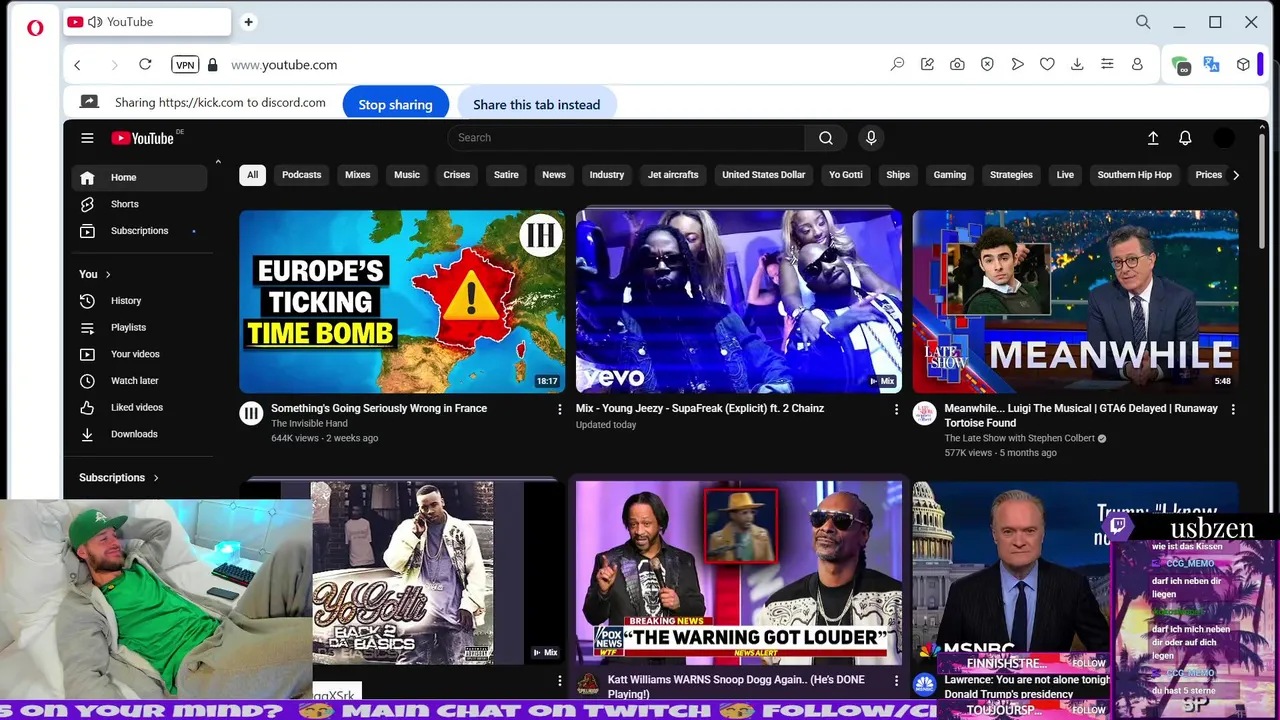Open the Meanwhile Late Show thumbnail
Screen dimensions: 1280x720
[1076, 301]
